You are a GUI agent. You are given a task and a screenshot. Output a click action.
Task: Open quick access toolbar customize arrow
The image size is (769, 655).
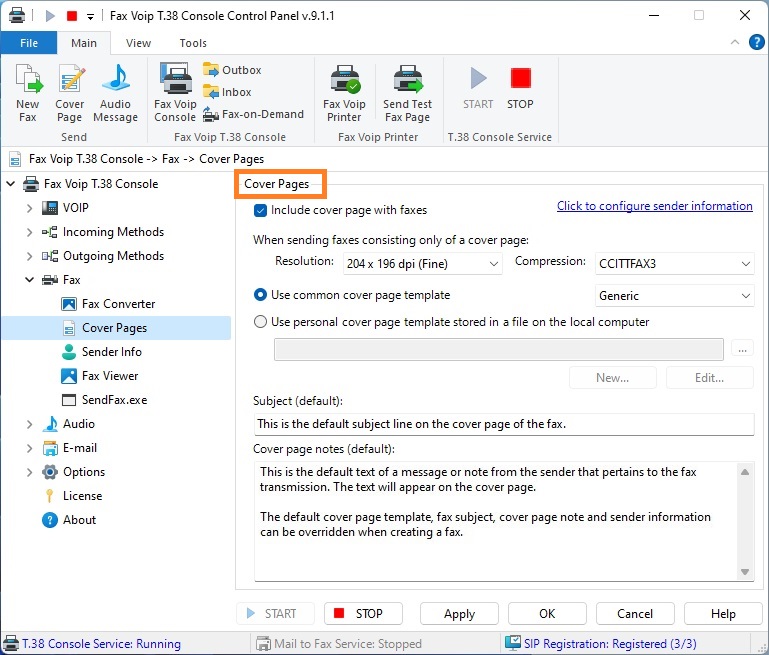point(90,16)
